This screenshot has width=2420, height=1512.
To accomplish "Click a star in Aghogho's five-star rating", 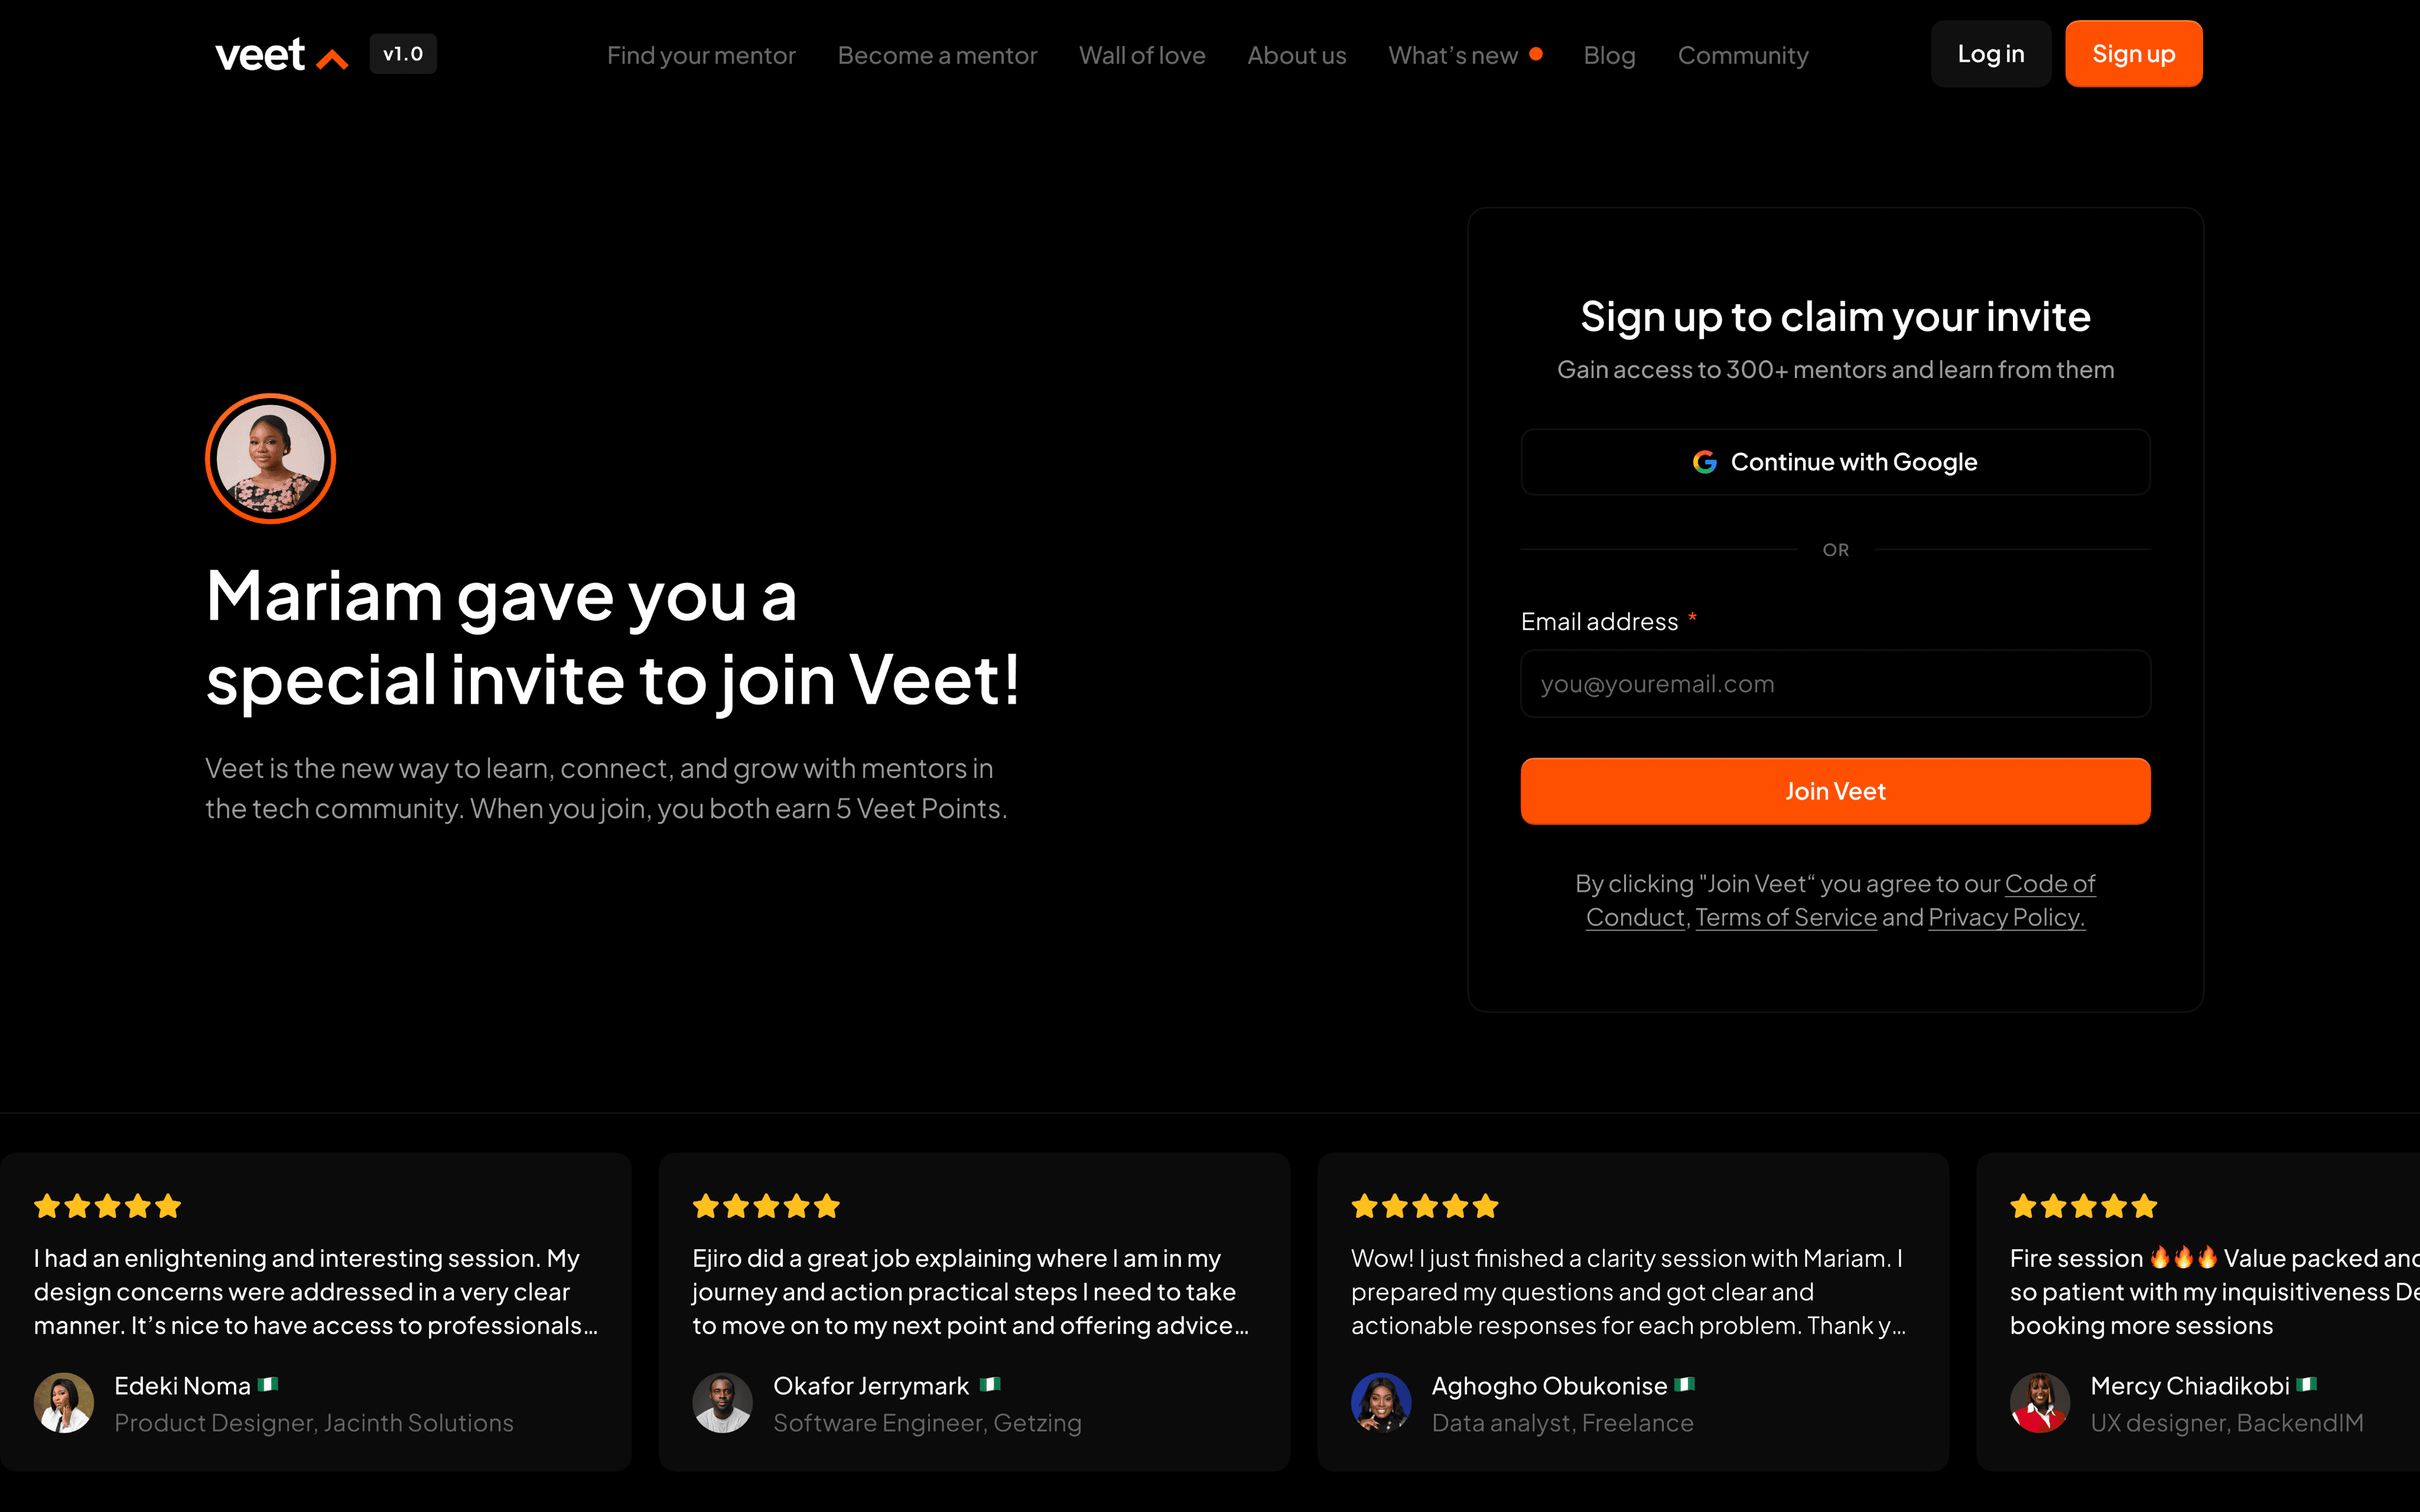I will tap(1423, 1205).
